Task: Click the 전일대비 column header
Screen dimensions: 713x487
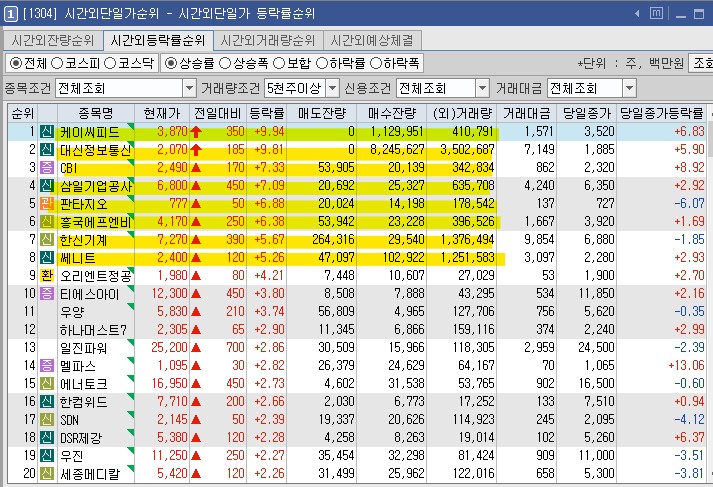Action: (218, 113)
